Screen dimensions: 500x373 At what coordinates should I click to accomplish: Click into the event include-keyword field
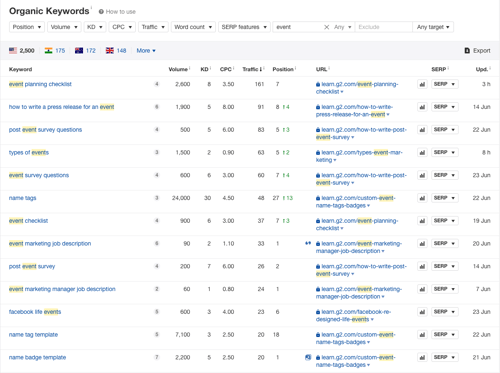point(298,27)
